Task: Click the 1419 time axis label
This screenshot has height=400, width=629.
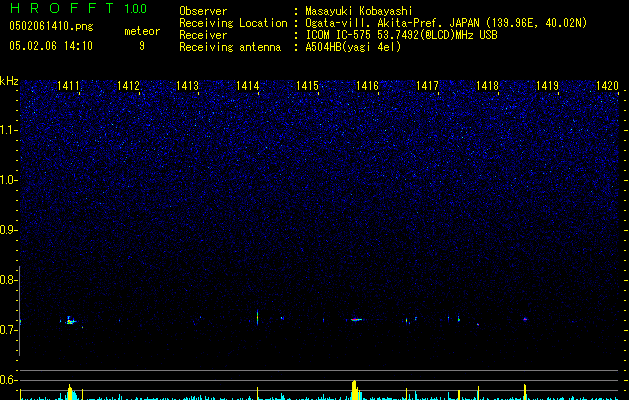Action: (548, 86)
